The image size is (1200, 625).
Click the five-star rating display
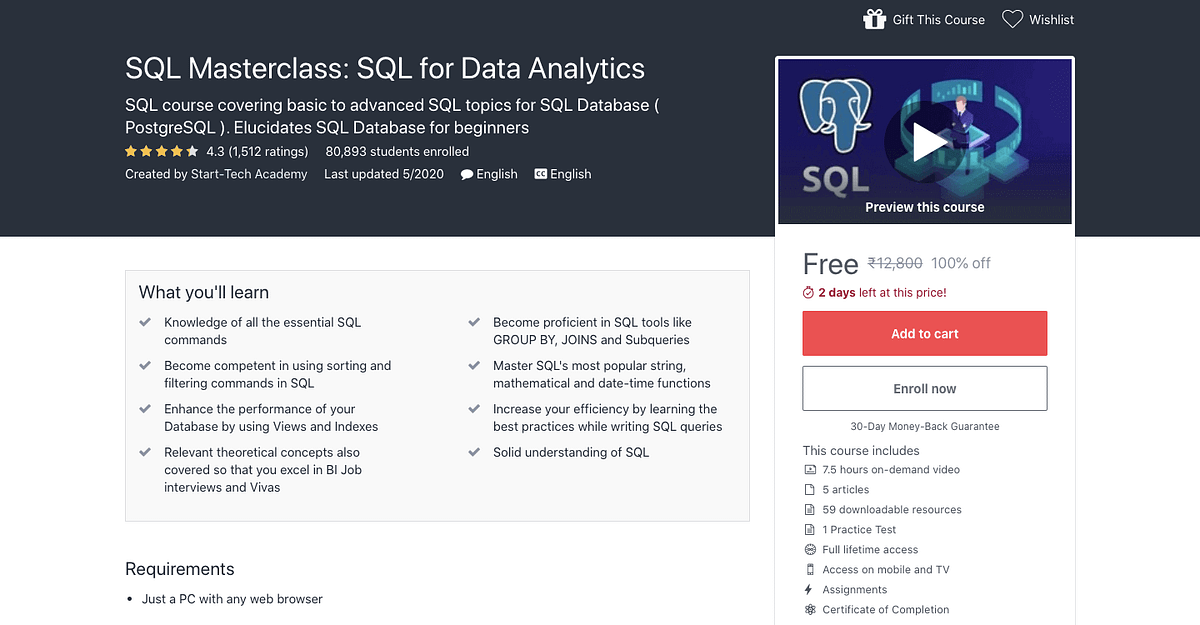pyautogui.click(x=161, y=151)
